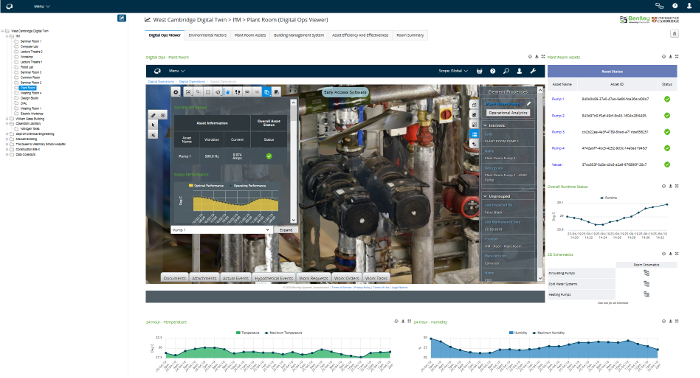Click the search magnifier in the embedded viewer header
Image resolution: width=700 pixels, height=378 pixels.
pyautogui.click(x=506, y=71)
